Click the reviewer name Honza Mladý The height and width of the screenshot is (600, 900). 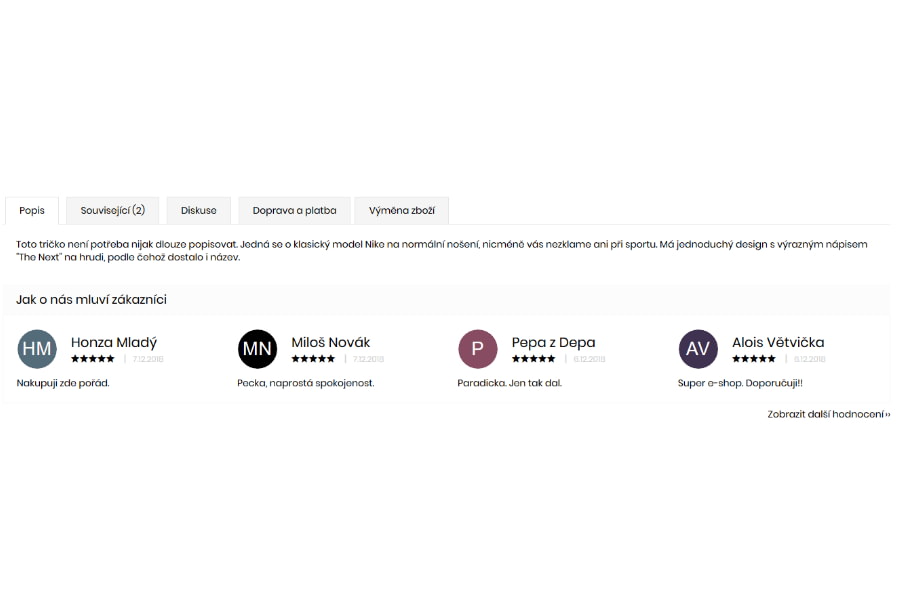114,343
